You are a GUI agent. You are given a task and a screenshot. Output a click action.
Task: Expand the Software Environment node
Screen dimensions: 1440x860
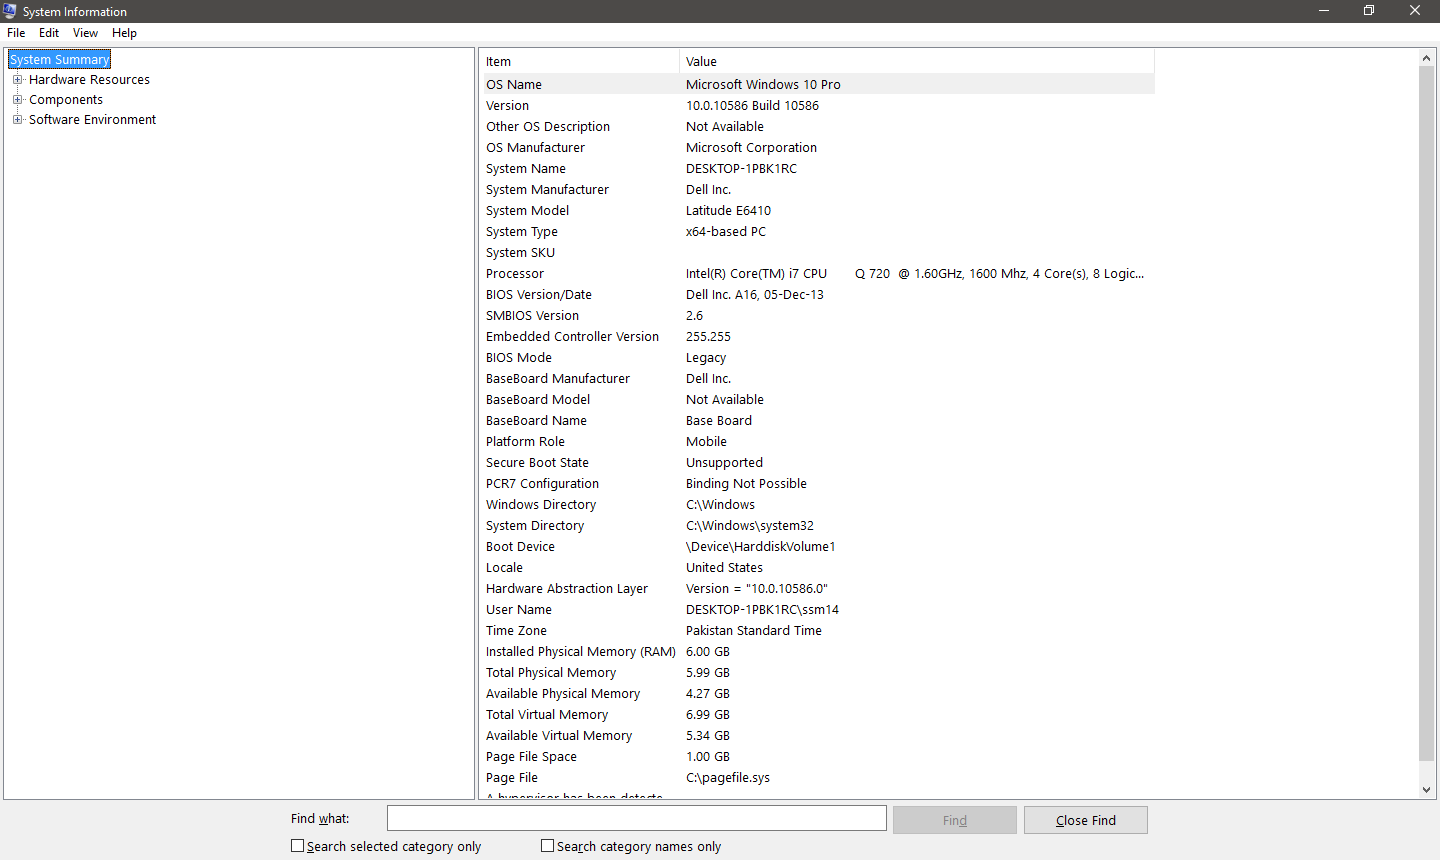tap(17, 120)
